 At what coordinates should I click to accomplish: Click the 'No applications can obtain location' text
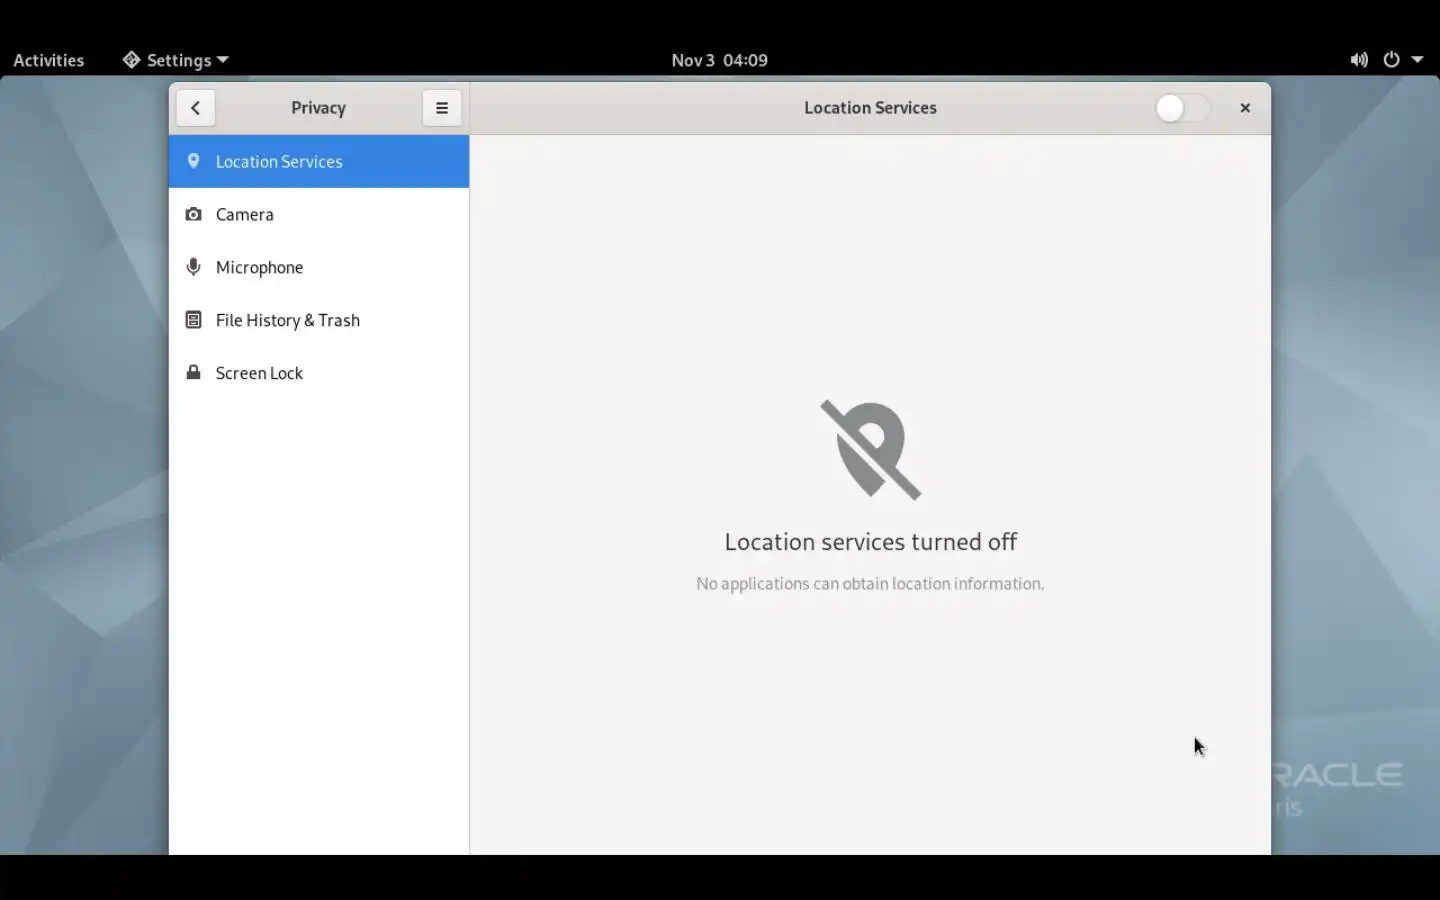(870, 584)
